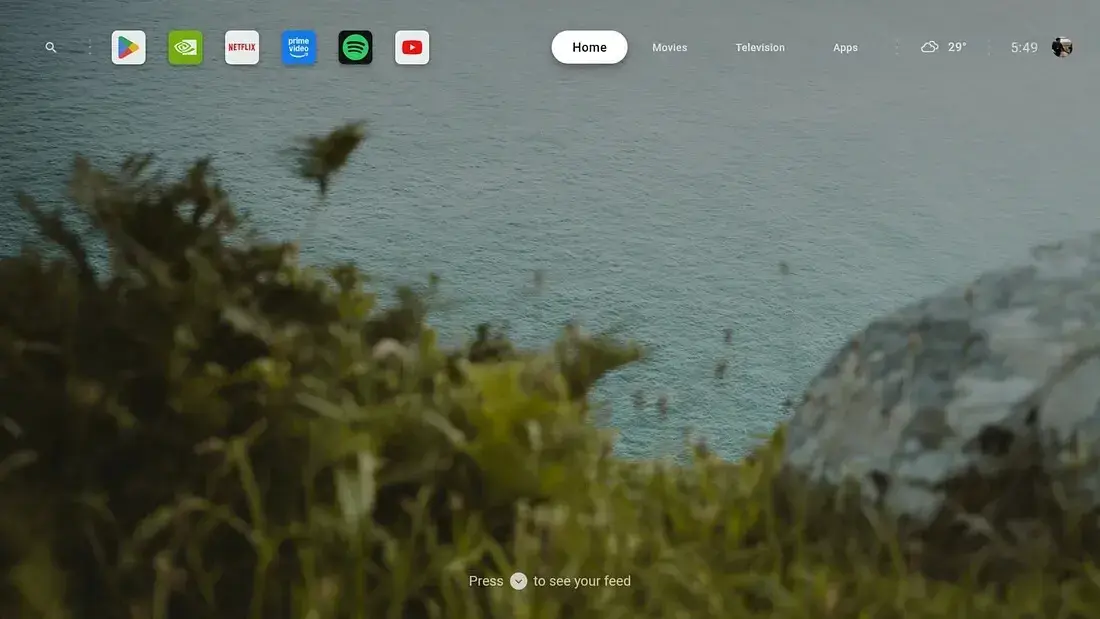Click the "to see your feed" text
The image size is (1100, 619).
click(582, 581)
